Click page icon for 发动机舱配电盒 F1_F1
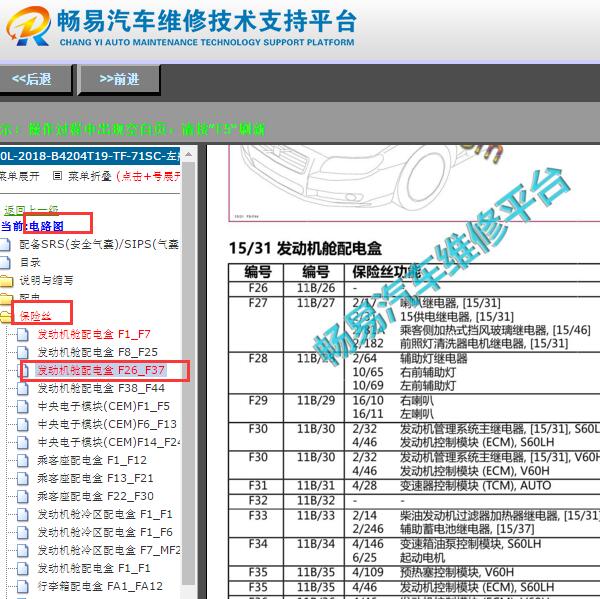Image resolution: width=600 pixels, height=599 pixels. click(x=23, y=568)
